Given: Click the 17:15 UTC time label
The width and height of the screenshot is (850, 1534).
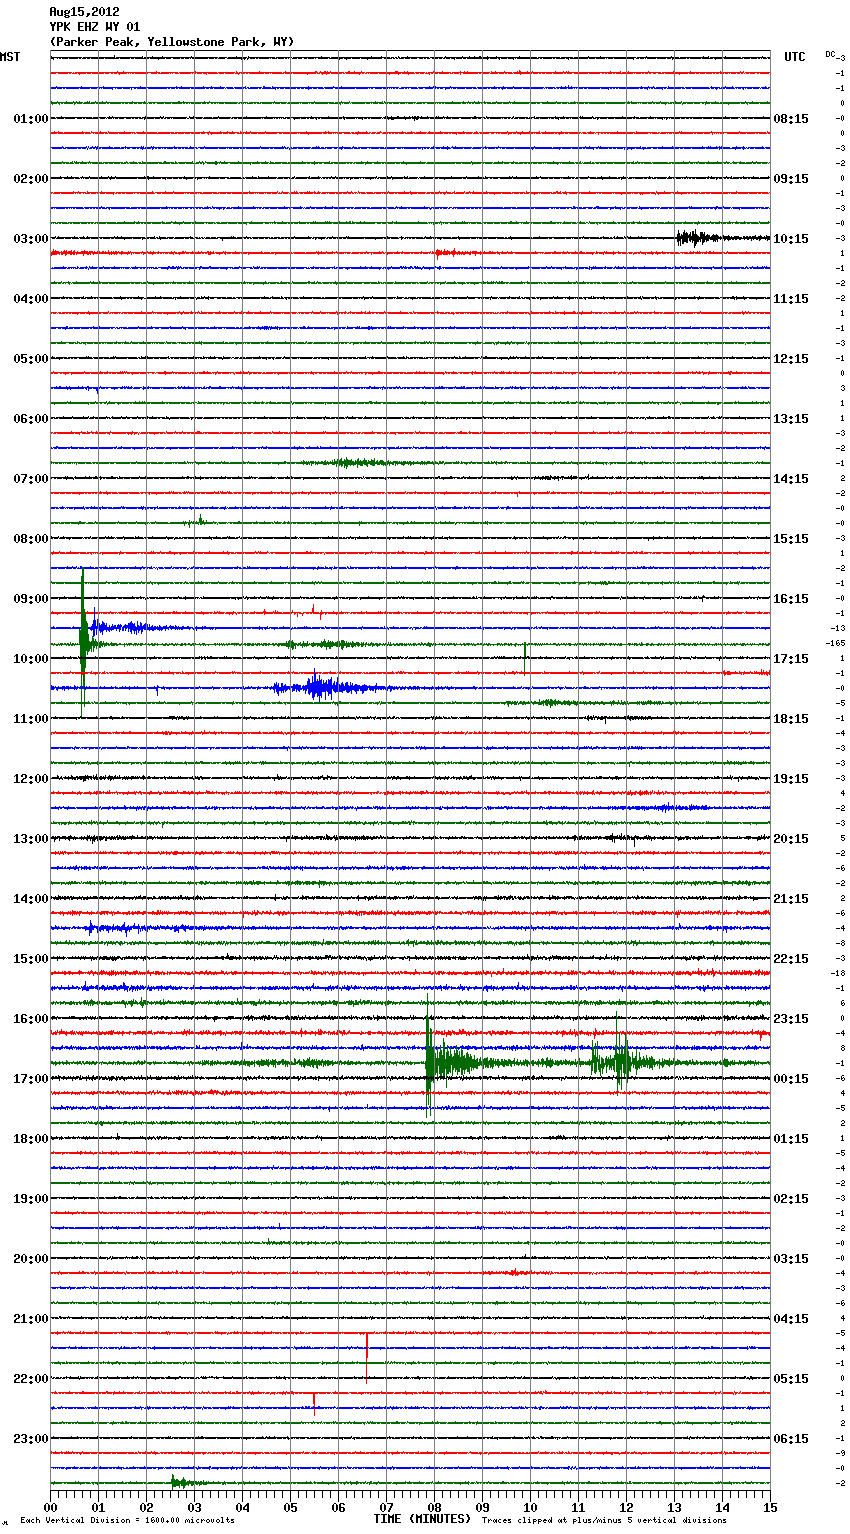Looking at the screenshot, I should [791, 659].
